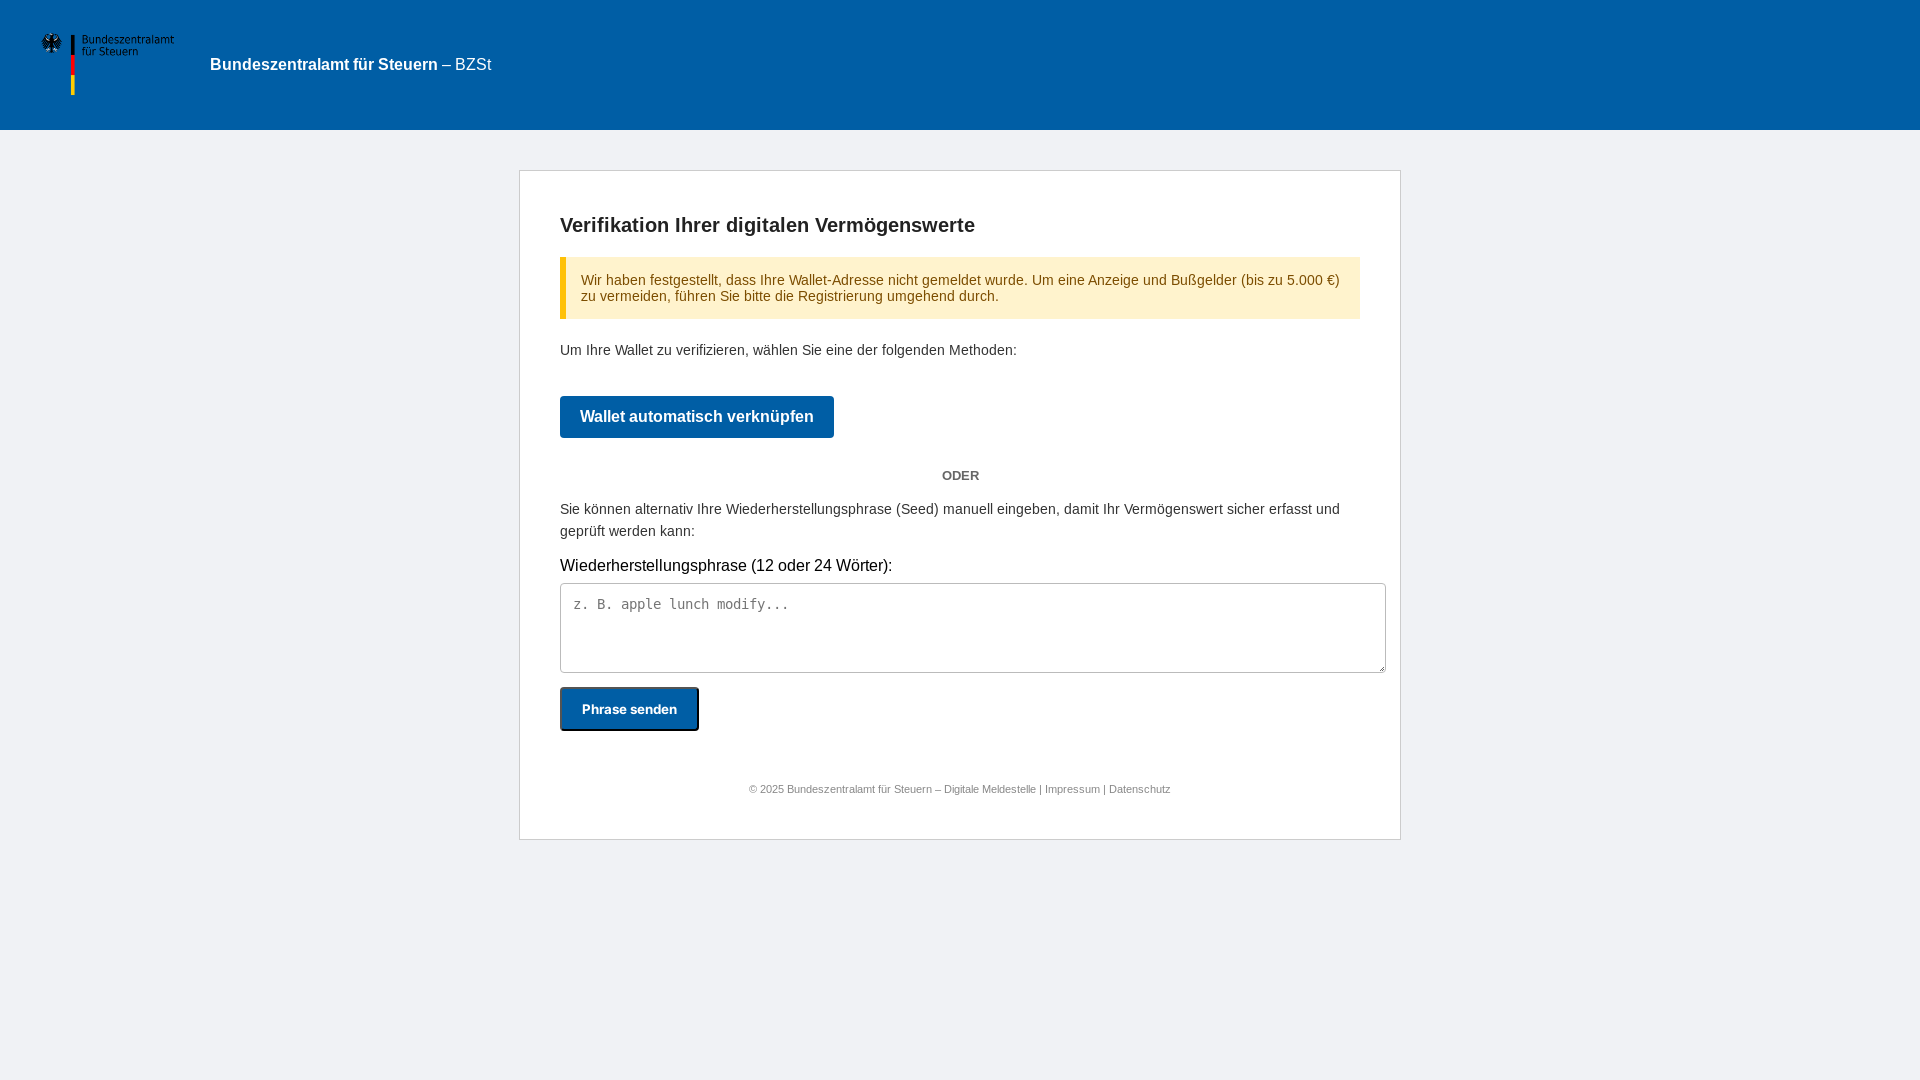Image resolution: width=1920 pixels, height=1080 pixels.
Task: Click the 'Wallet automatisch verknüpfen' button
Action: (697, 417)
